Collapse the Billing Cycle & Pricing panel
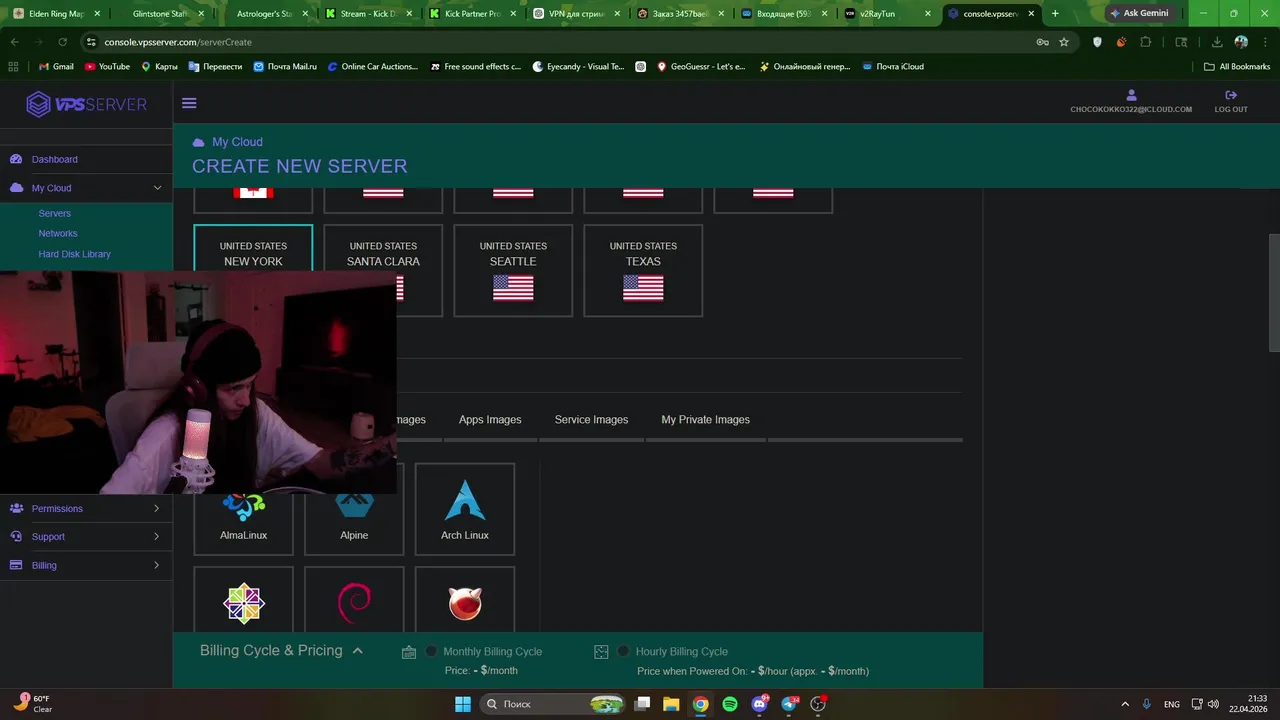The image size is (1280, 720). tap(357, 651)
